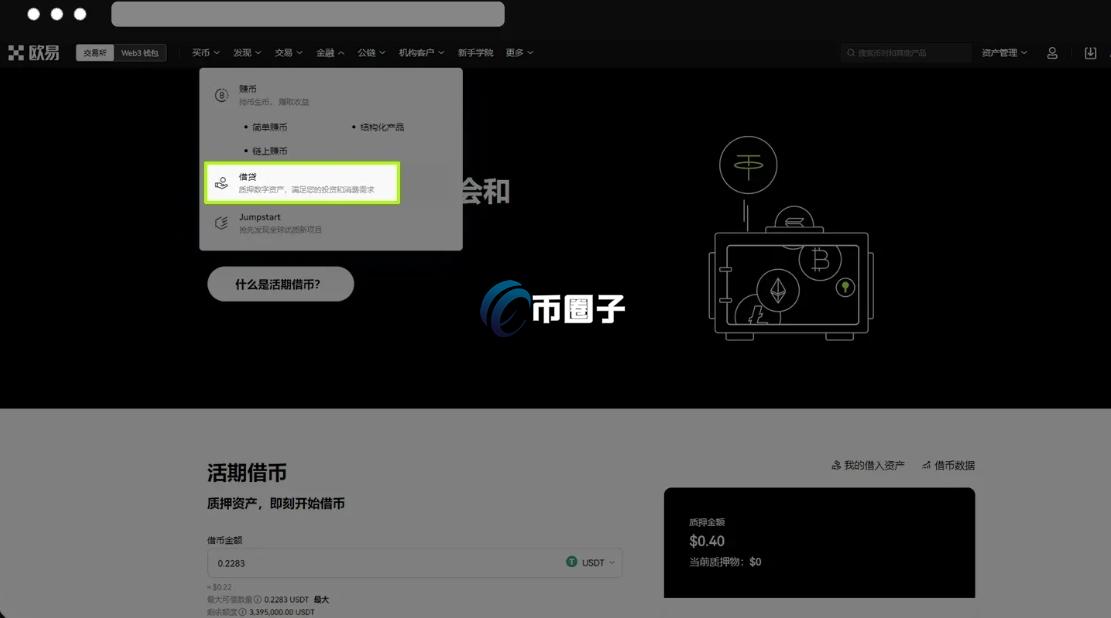Viewport: 1111px width, 618px height.
Task: Click the 借贷 lending hand icon
Action: pos(221,182)
